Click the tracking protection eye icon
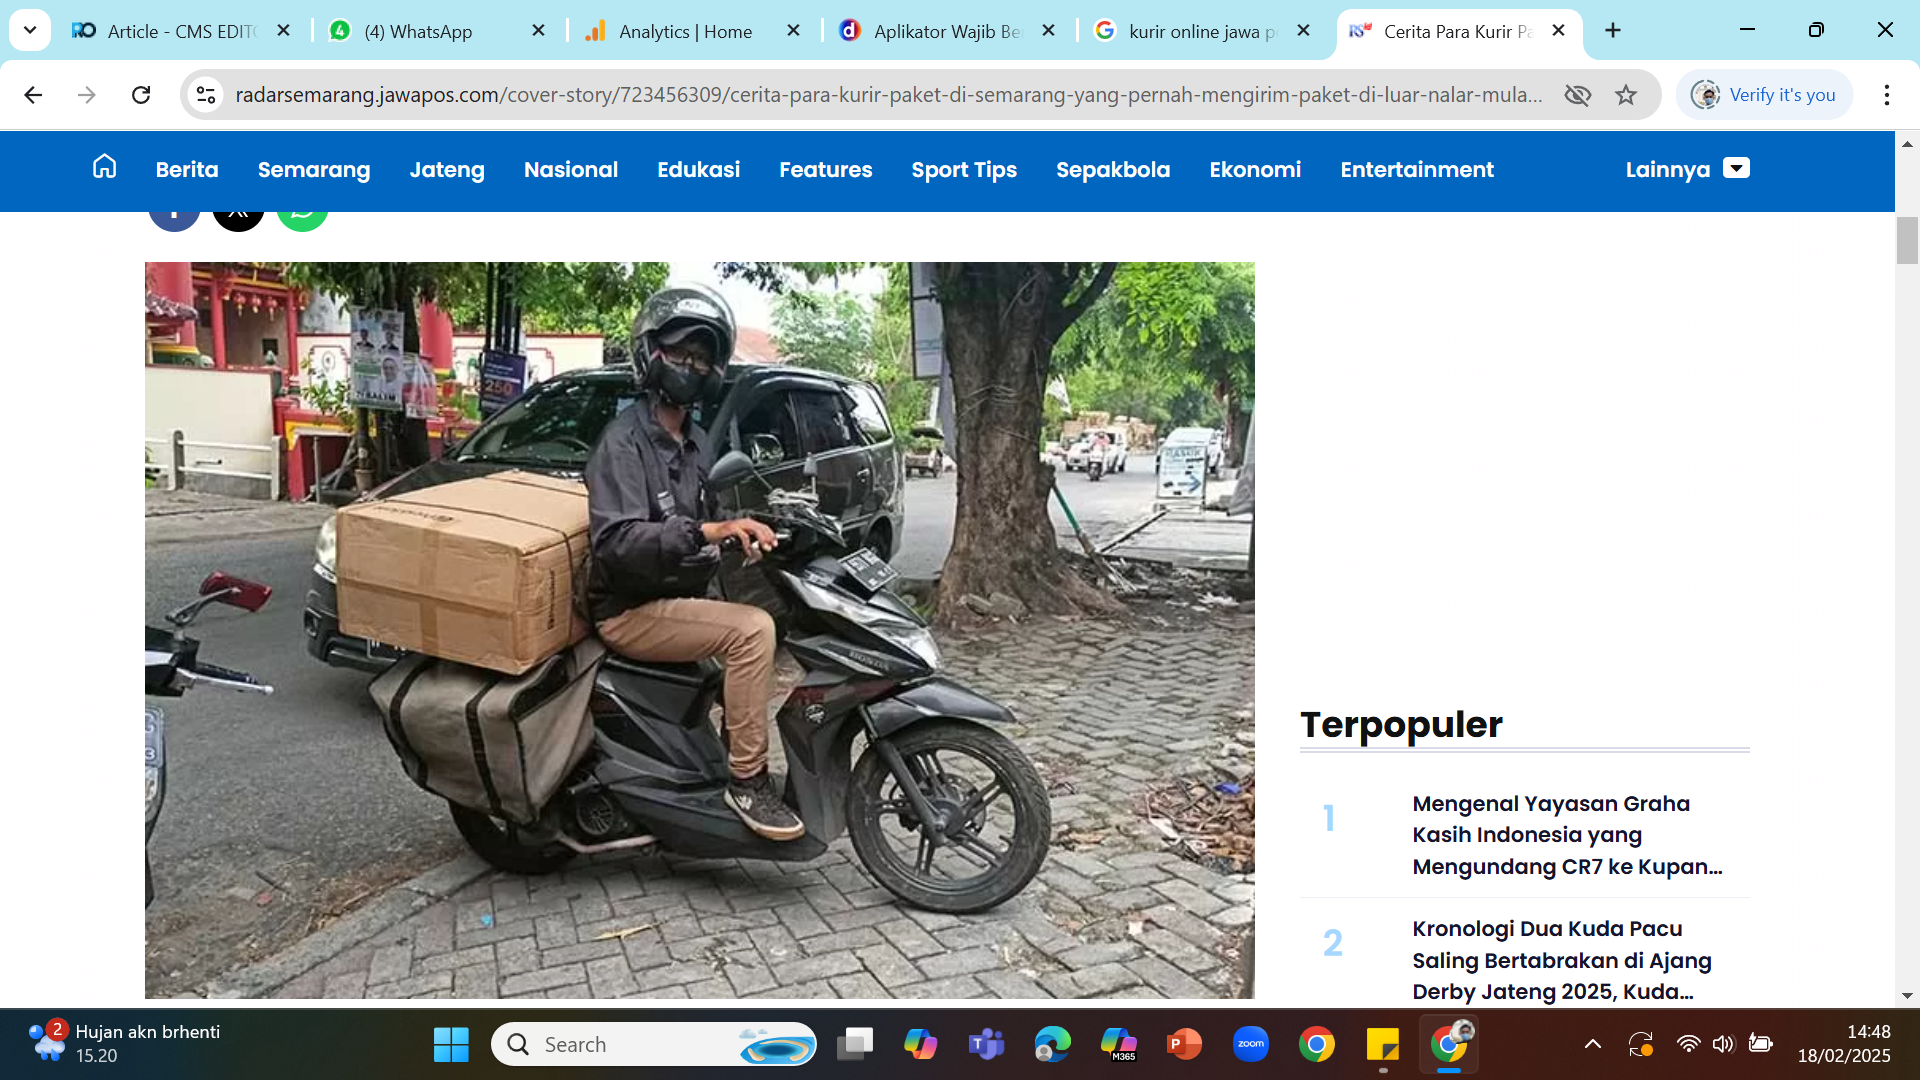 [x=1578, y=95]
